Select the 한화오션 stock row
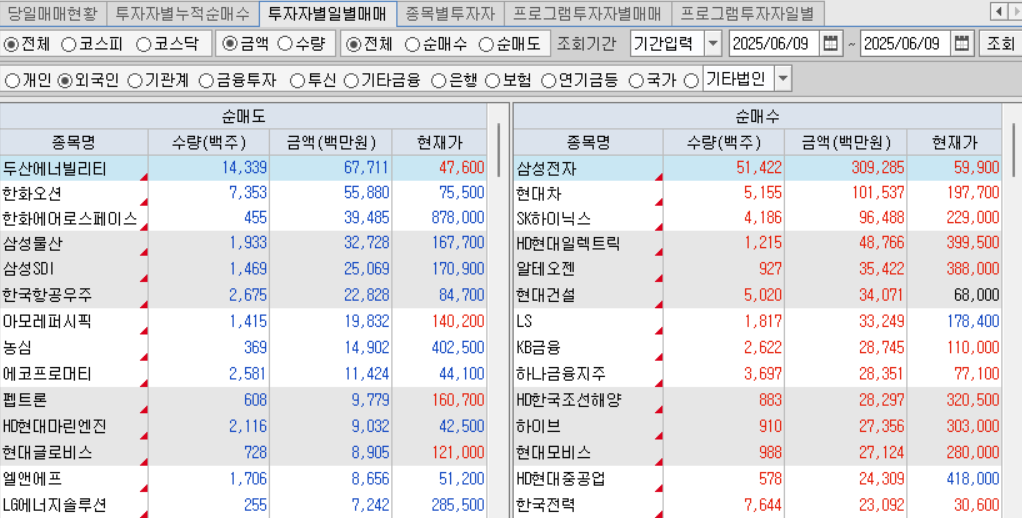This screenshot has height=518, width=1022. point(244,193)
